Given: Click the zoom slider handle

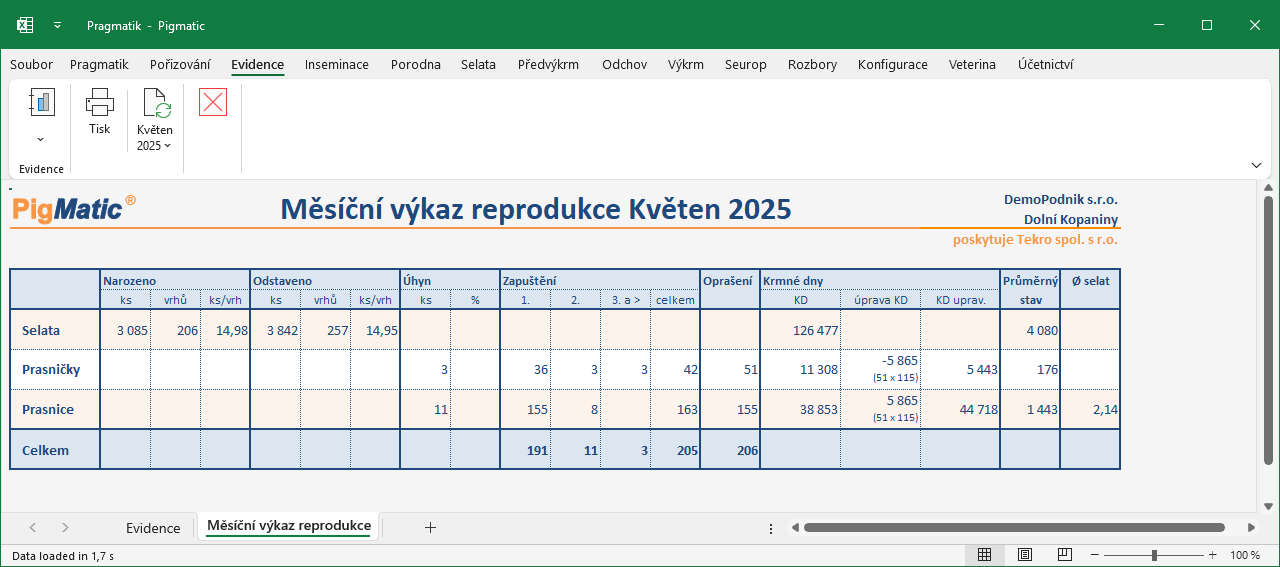Looking at the screenshot, I should pos(1154,555).
